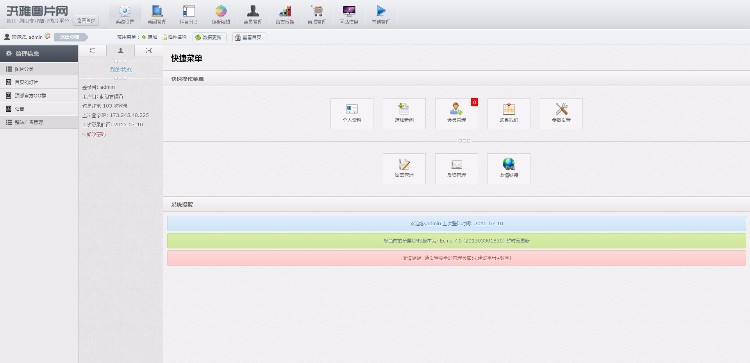Open the notepad with pencil quick tile
Viewport: 750px width, 363px height.
pos(404,168)
